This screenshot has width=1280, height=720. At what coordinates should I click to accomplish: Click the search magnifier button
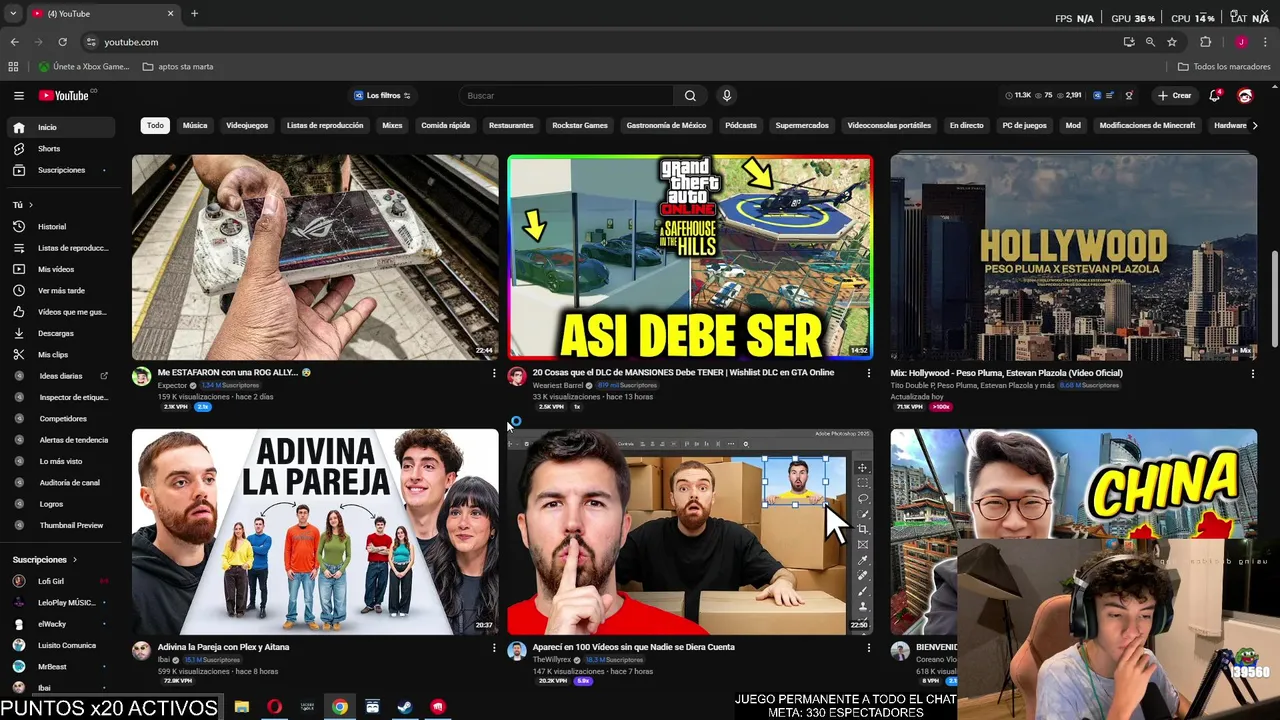690,96
